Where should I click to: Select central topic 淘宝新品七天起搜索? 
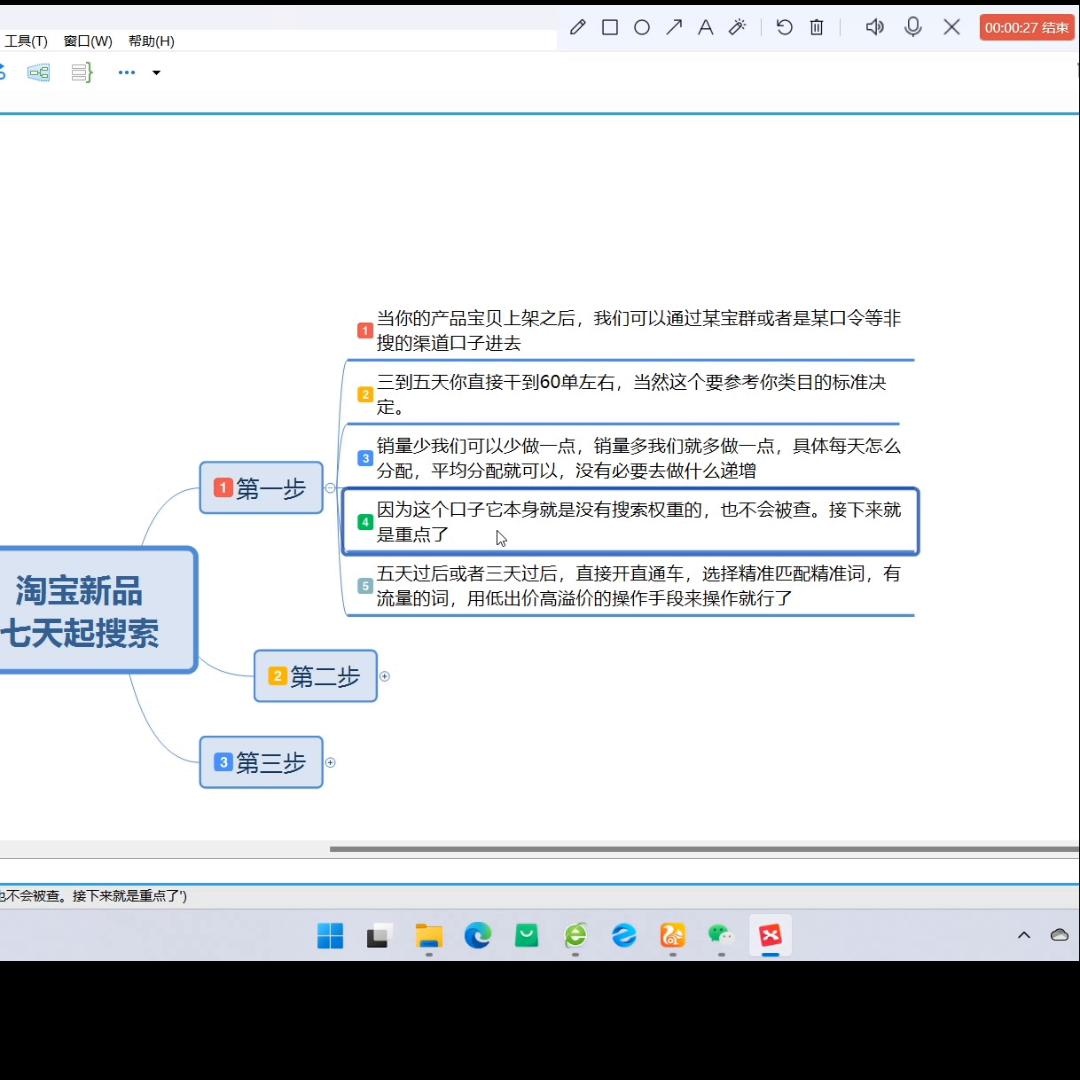click(x=96, y=610)
